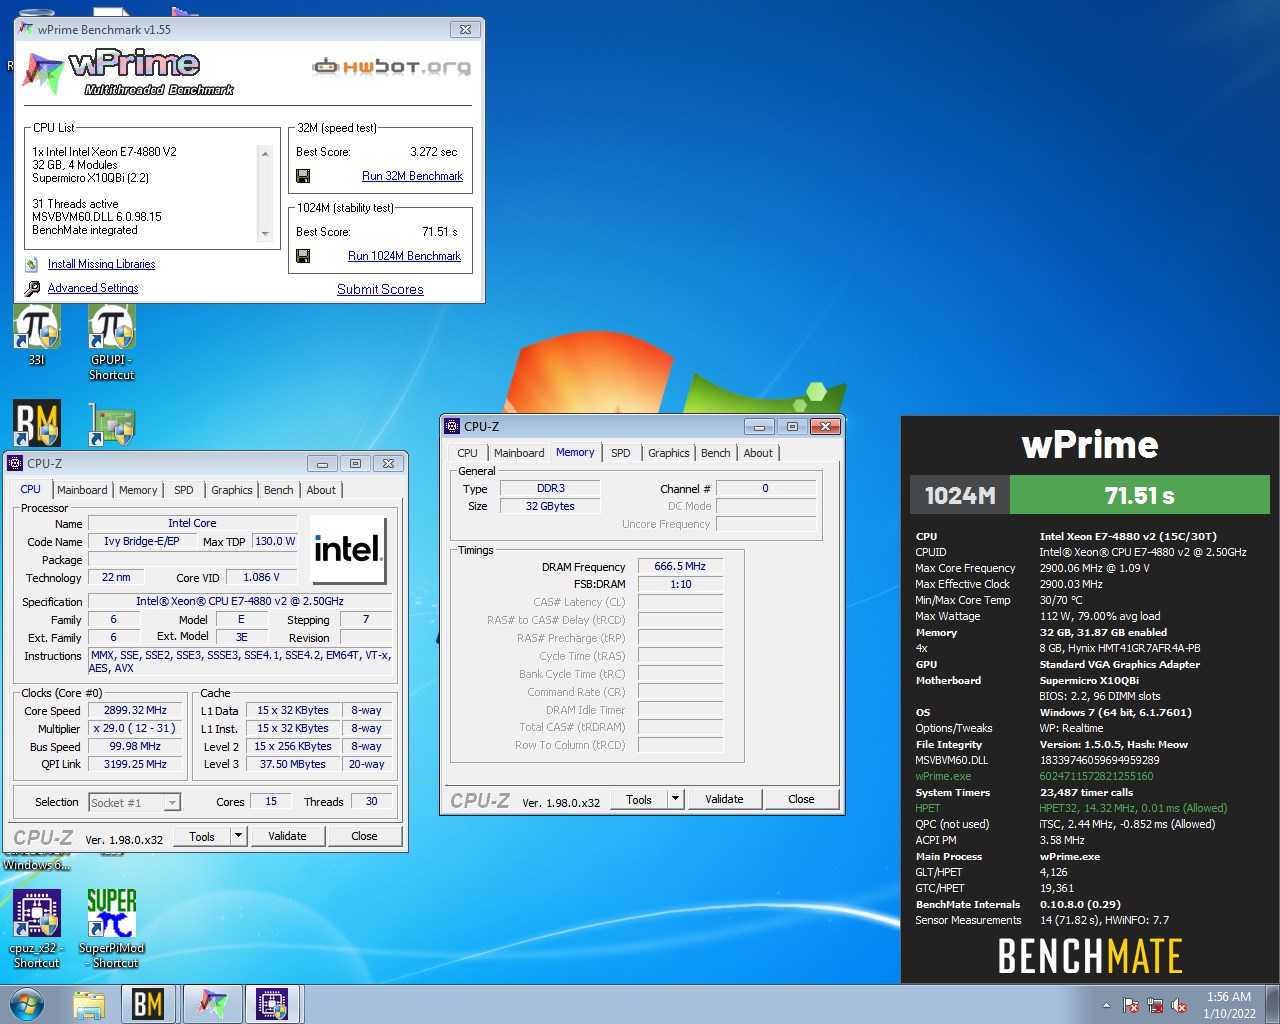This screenshot has width=1280, height=1024.
Task: Click the muted volume tray icon
Action: pyautogui.click(x=1179, y=1005)
